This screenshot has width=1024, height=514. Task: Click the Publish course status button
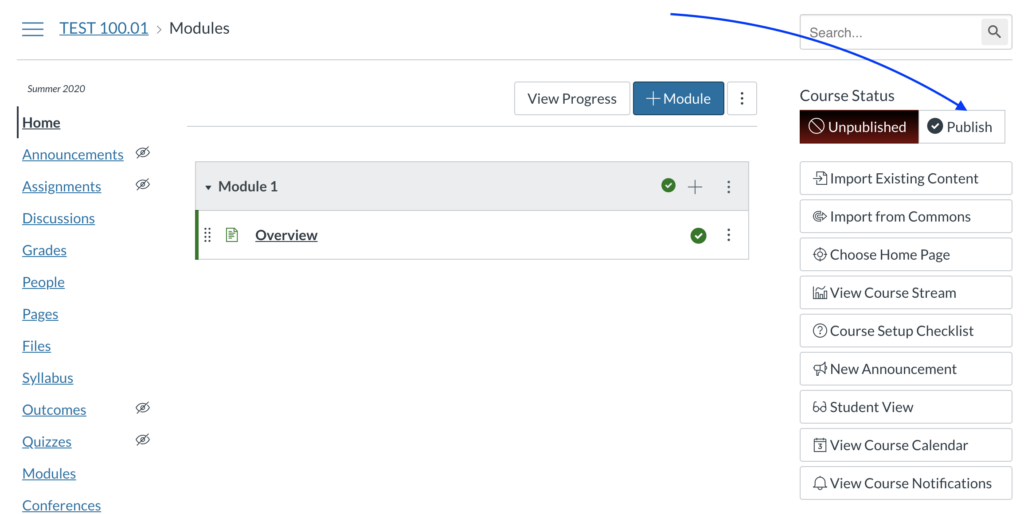tap(960, 127)
